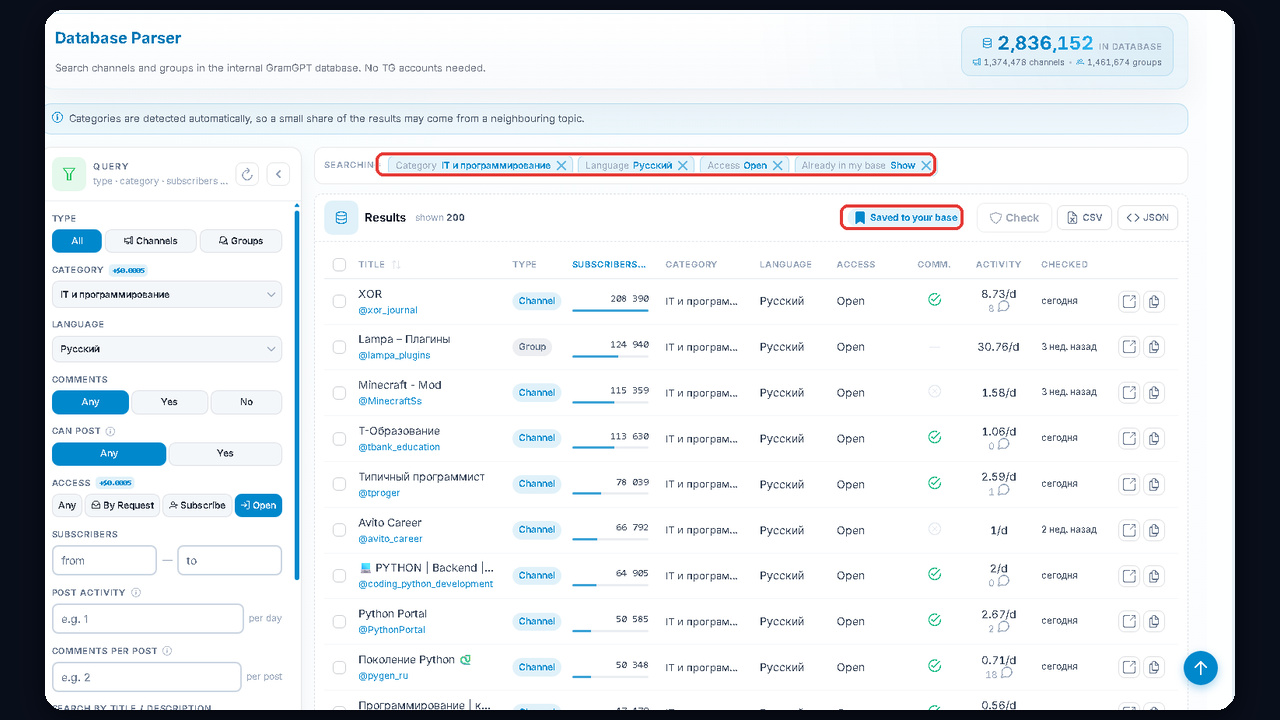Screen dimensions: 1280x720
Task: Click the scroll-to-top arrow button
Action: coord(1201,668)
